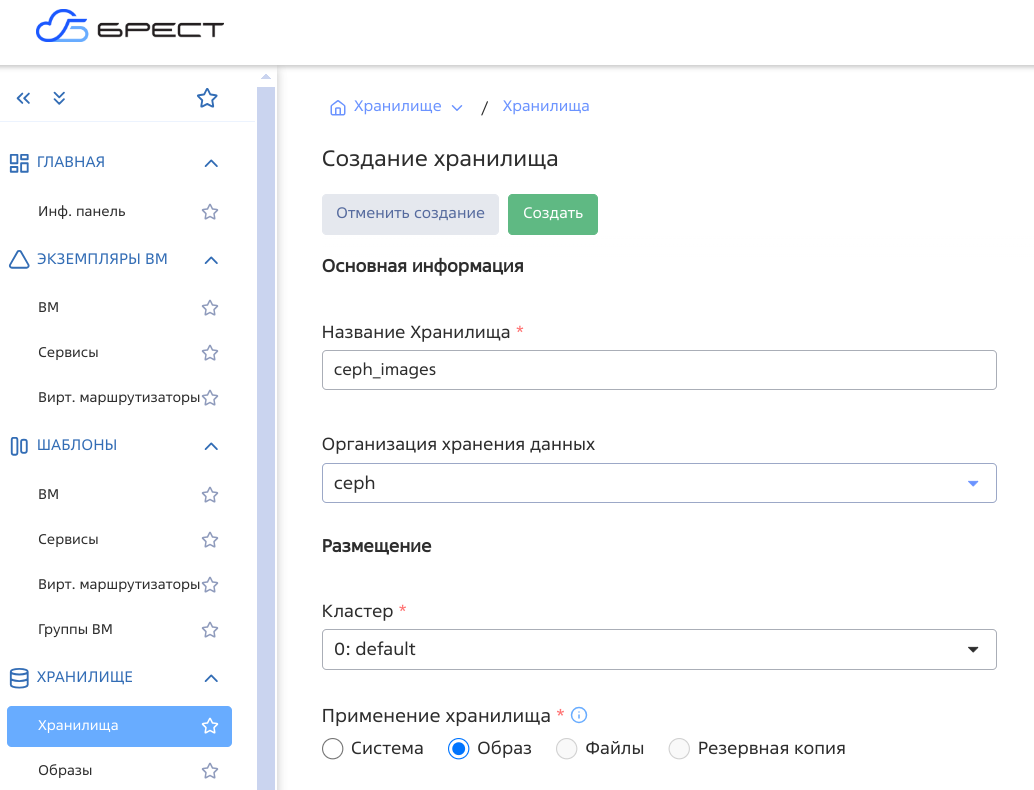Screen dimensions: 1034x790
Task: Star the Образы sidebar item
Action: (210, 771)
